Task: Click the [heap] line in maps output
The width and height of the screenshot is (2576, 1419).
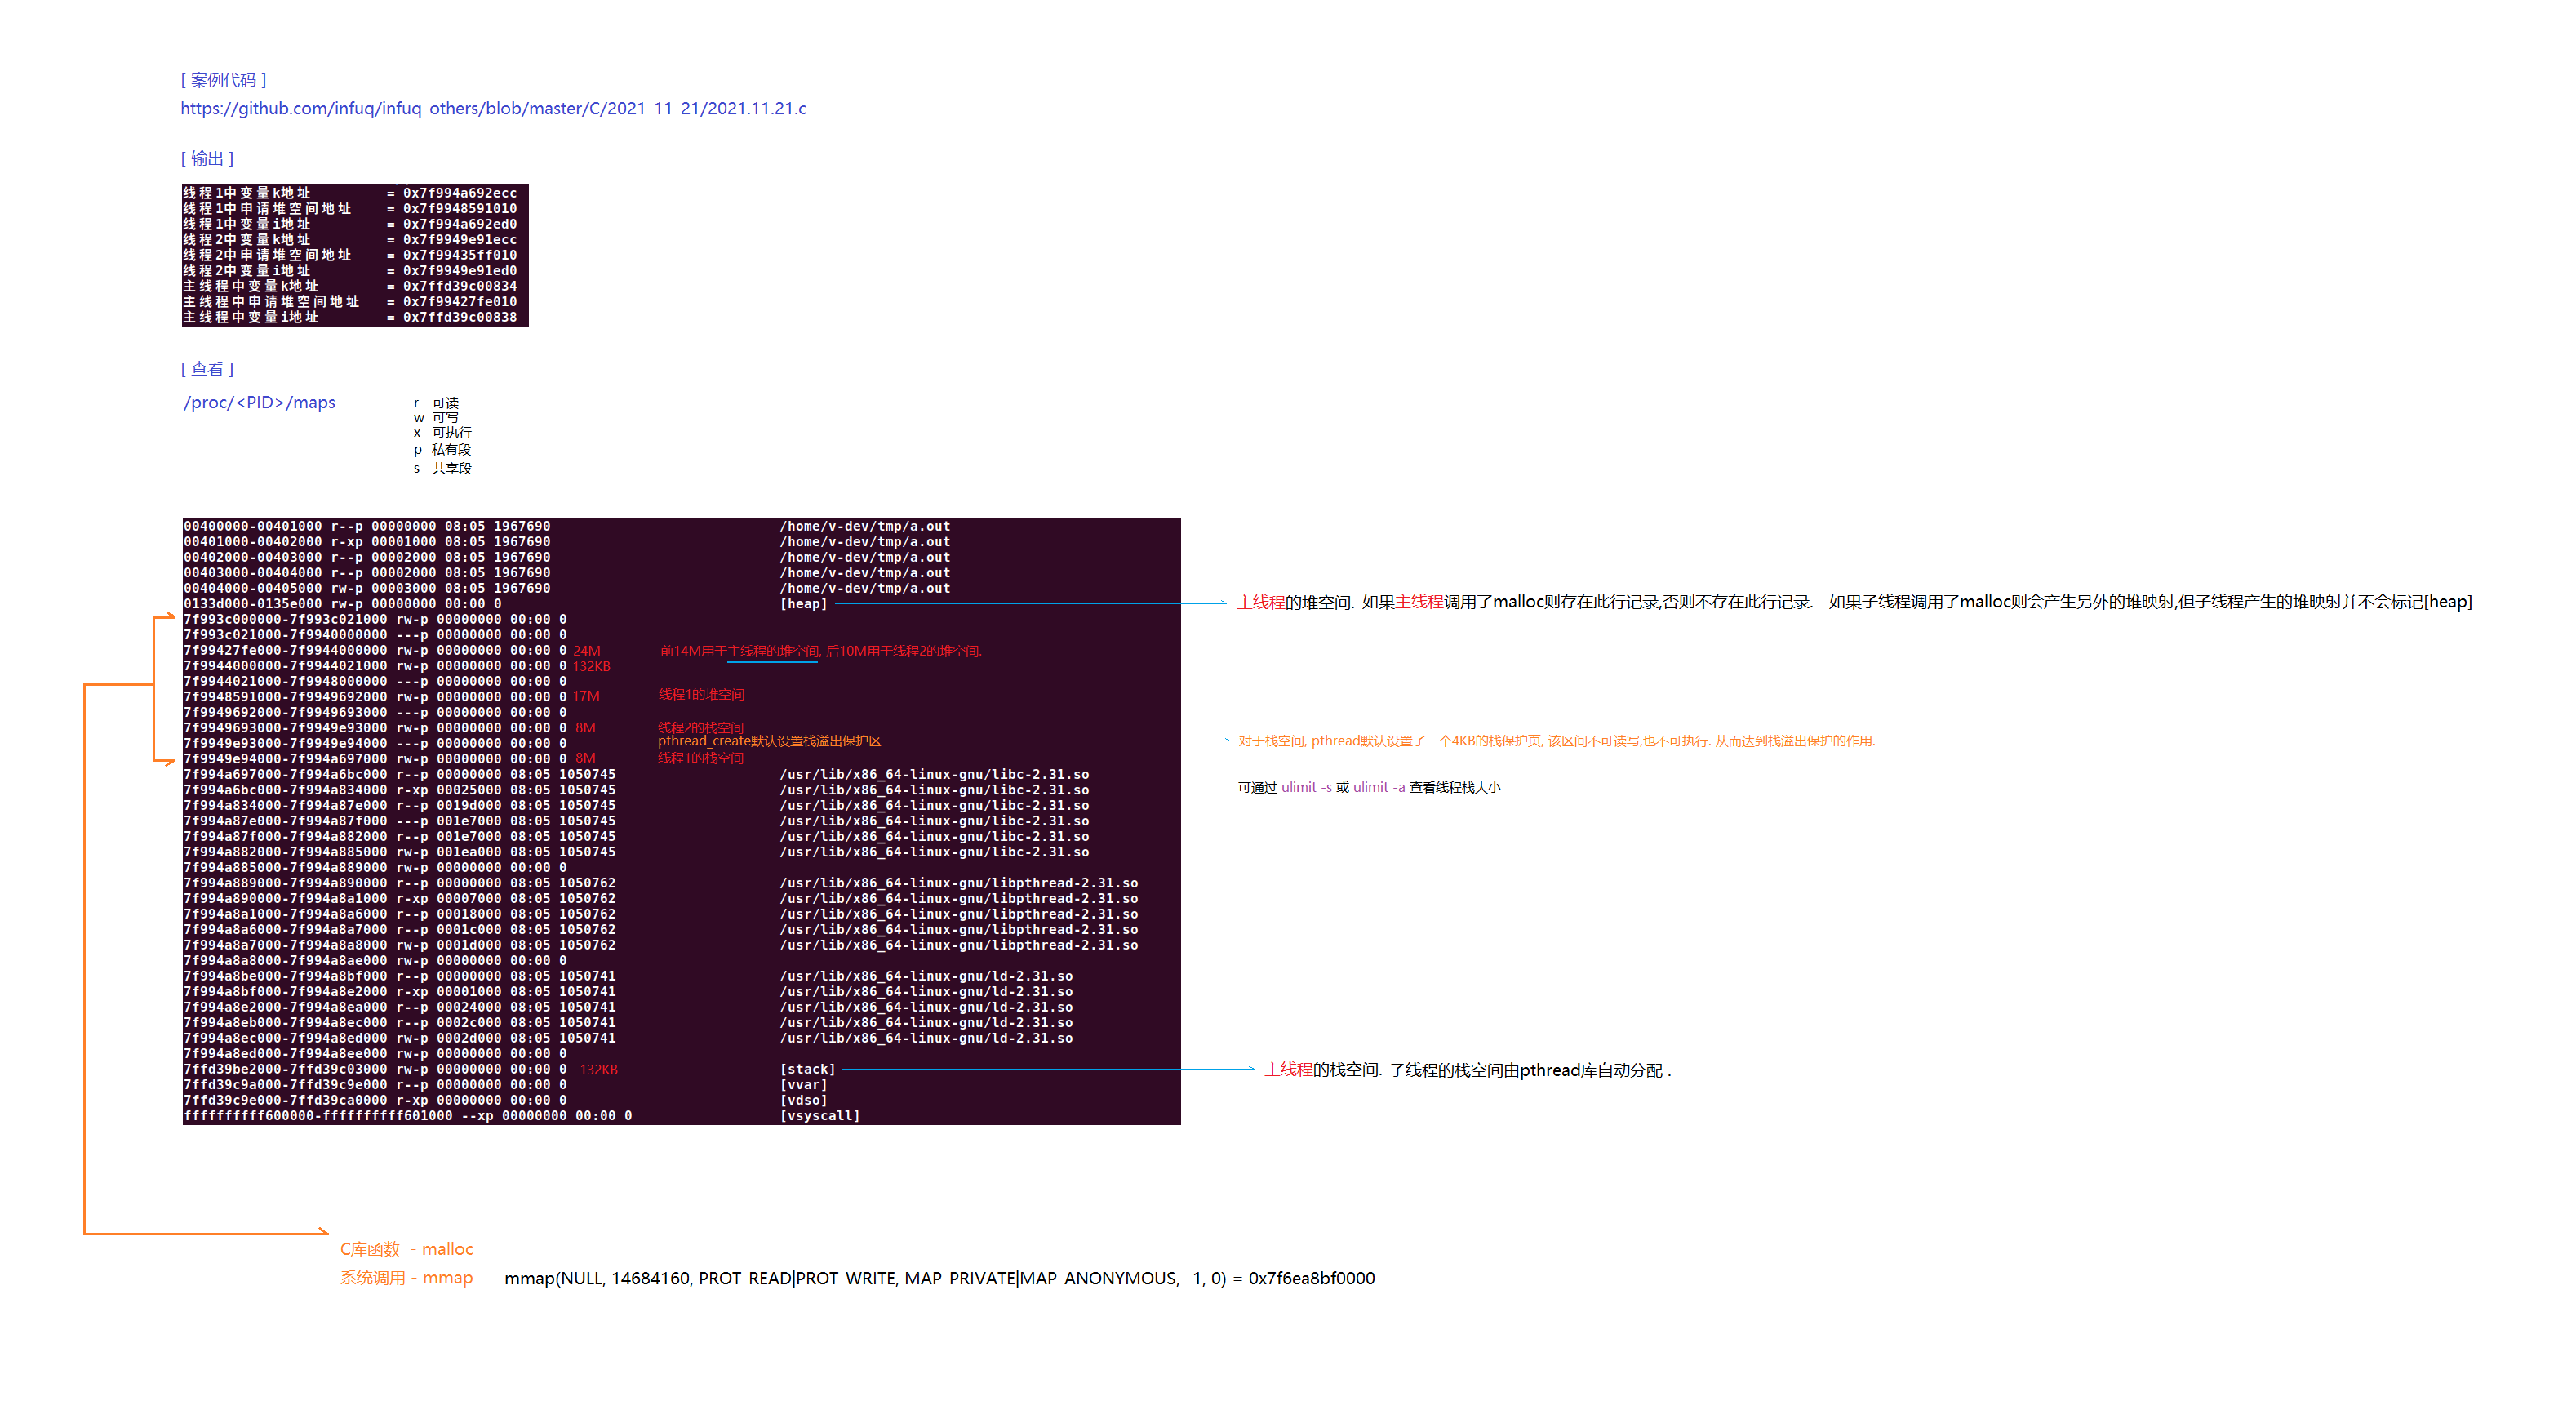Action: coord(803,604)
